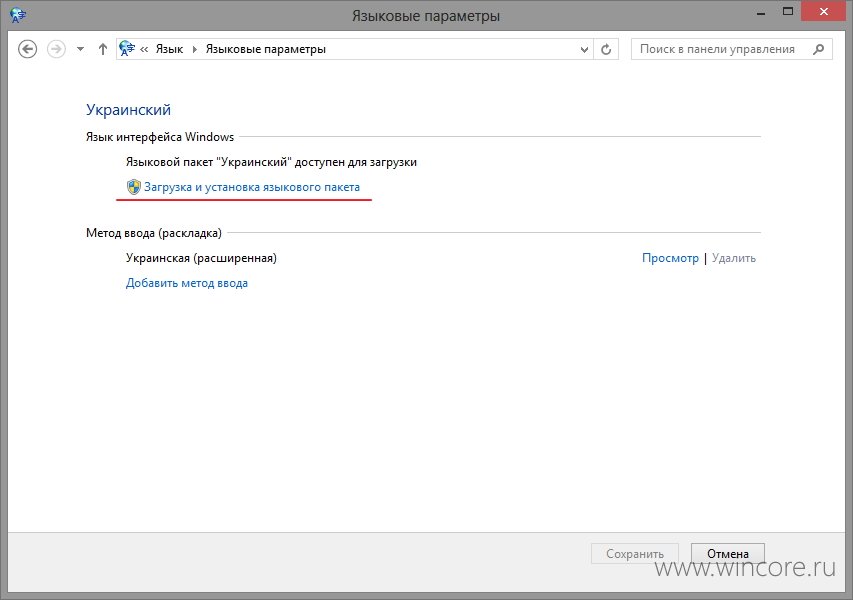Click the window title bar language icon
Screen dimensions: 853x600
point(18,15)
